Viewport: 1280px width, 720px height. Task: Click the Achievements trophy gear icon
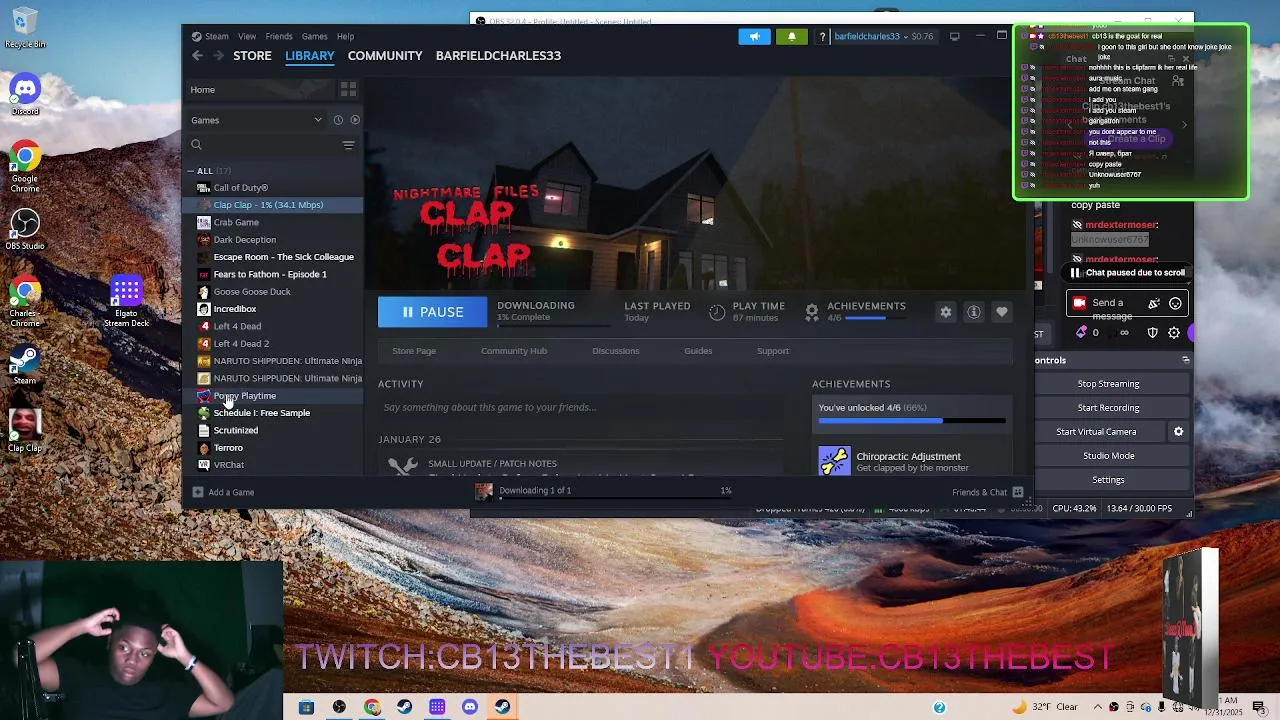tap(812, 312)
